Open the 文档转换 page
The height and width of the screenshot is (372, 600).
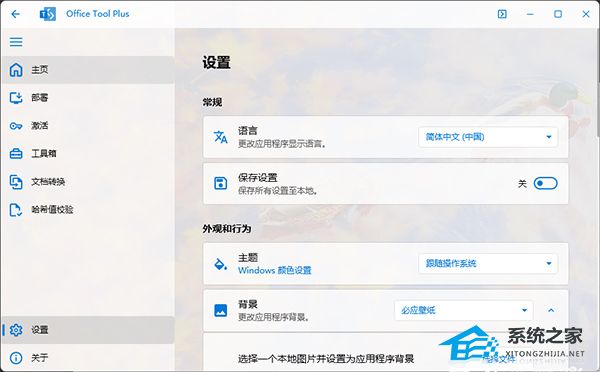[x=88, y=181]
